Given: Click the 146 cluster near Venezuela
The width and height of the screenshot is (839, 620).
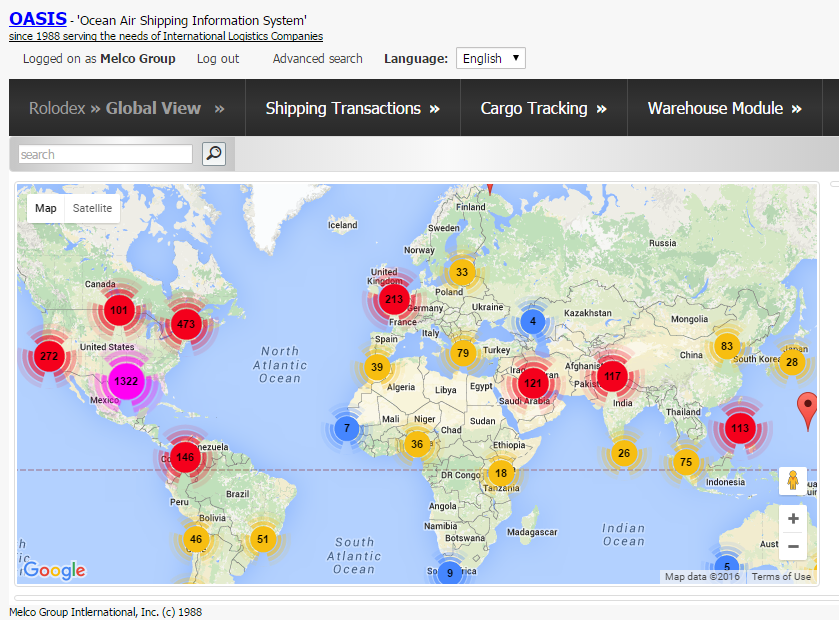Looking at the screenshot, I should (185, 457).
